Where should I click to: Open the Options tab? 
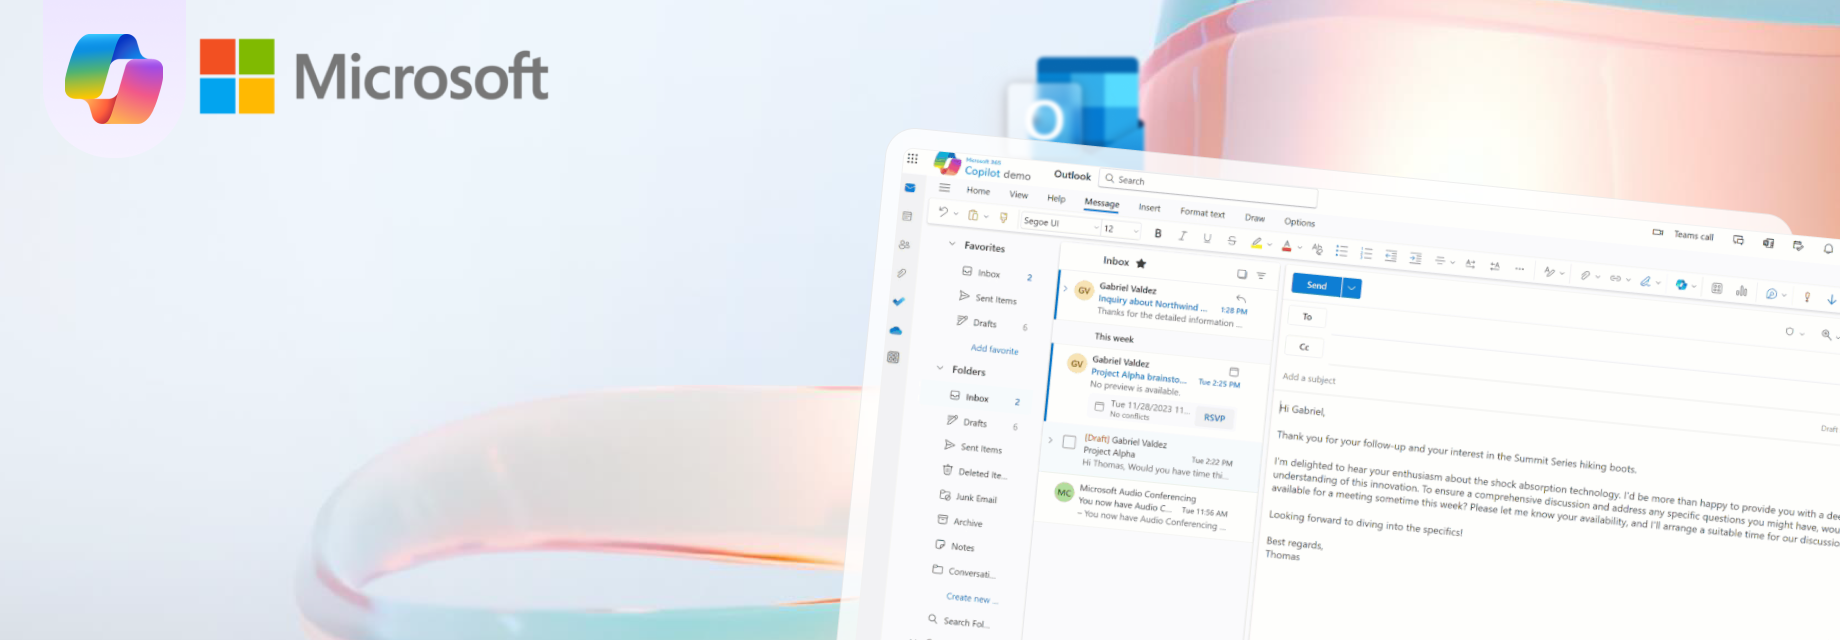(1299, 223)
